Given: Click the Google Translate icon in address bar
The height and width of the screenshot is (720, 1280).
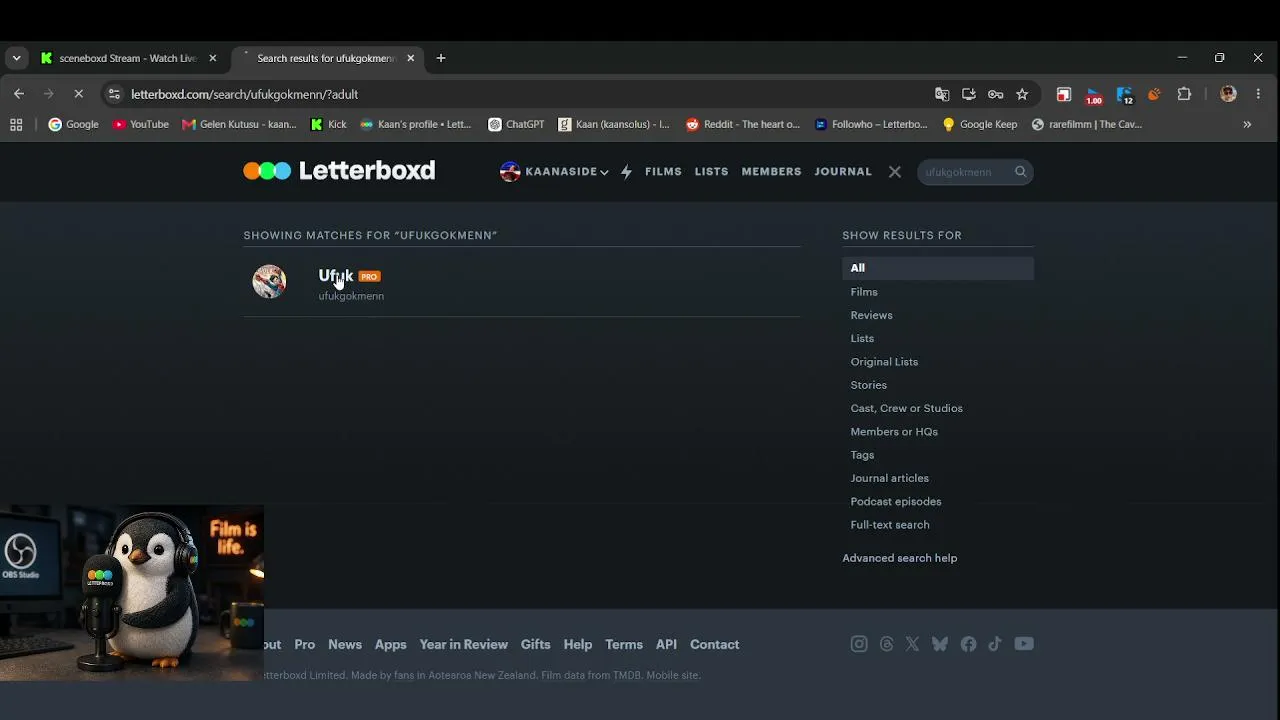Looking at the screenshot, I should pyautogui.click(x=942, y=94).
